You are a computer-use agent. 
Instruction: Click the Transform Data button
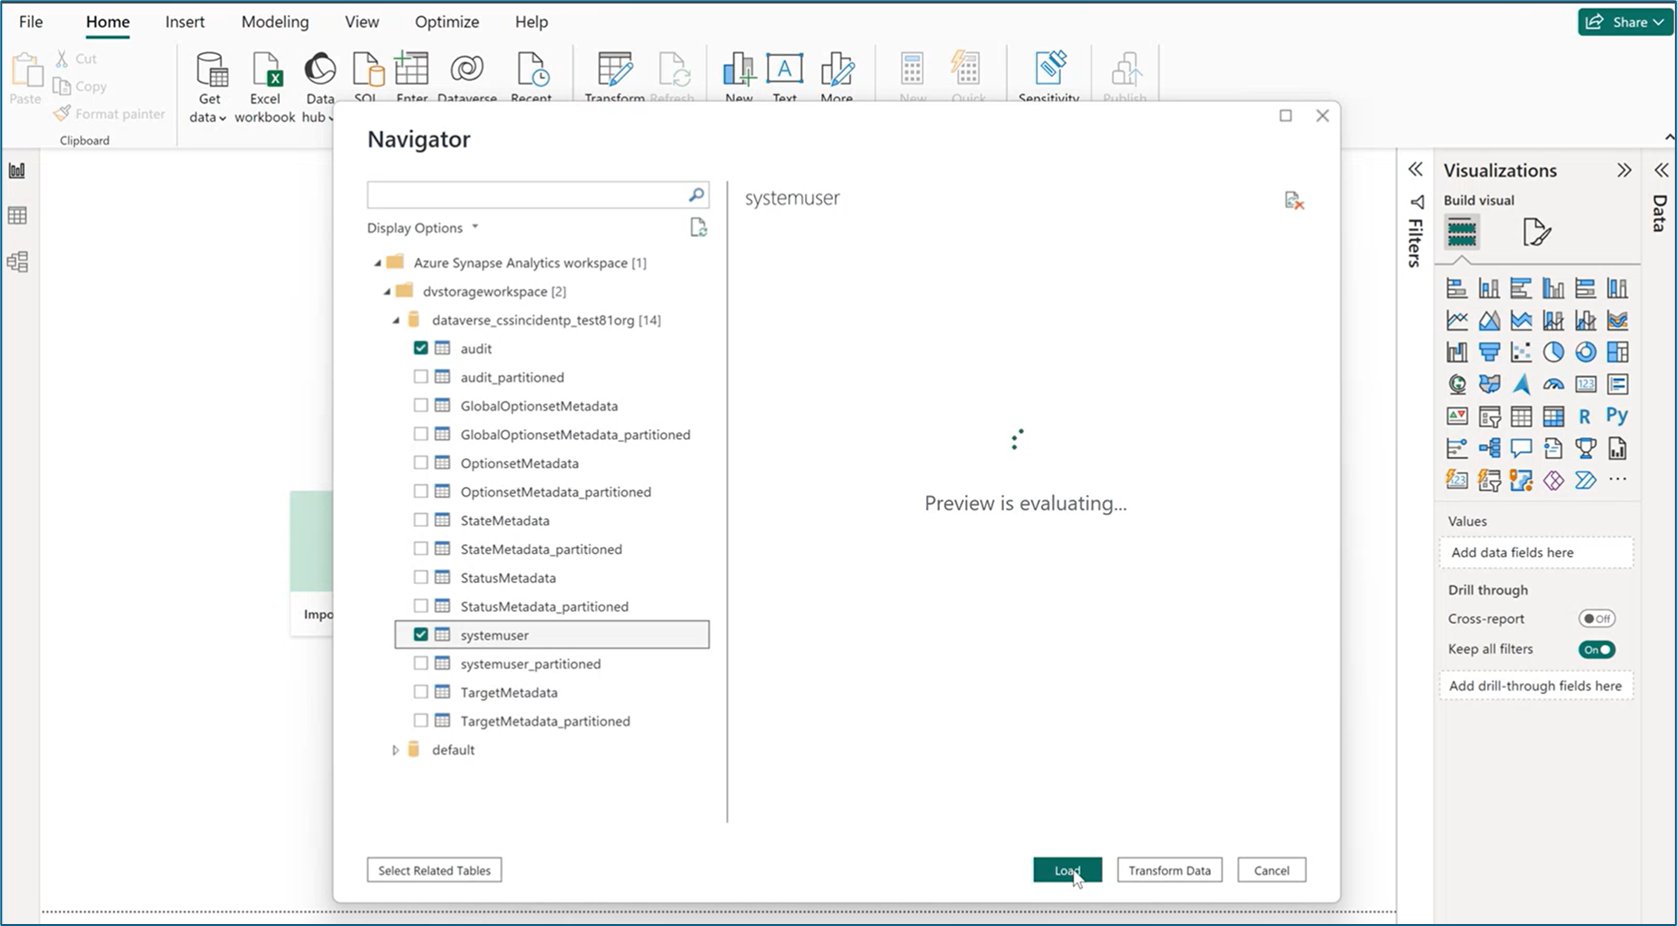click(x=1169, y=870)
